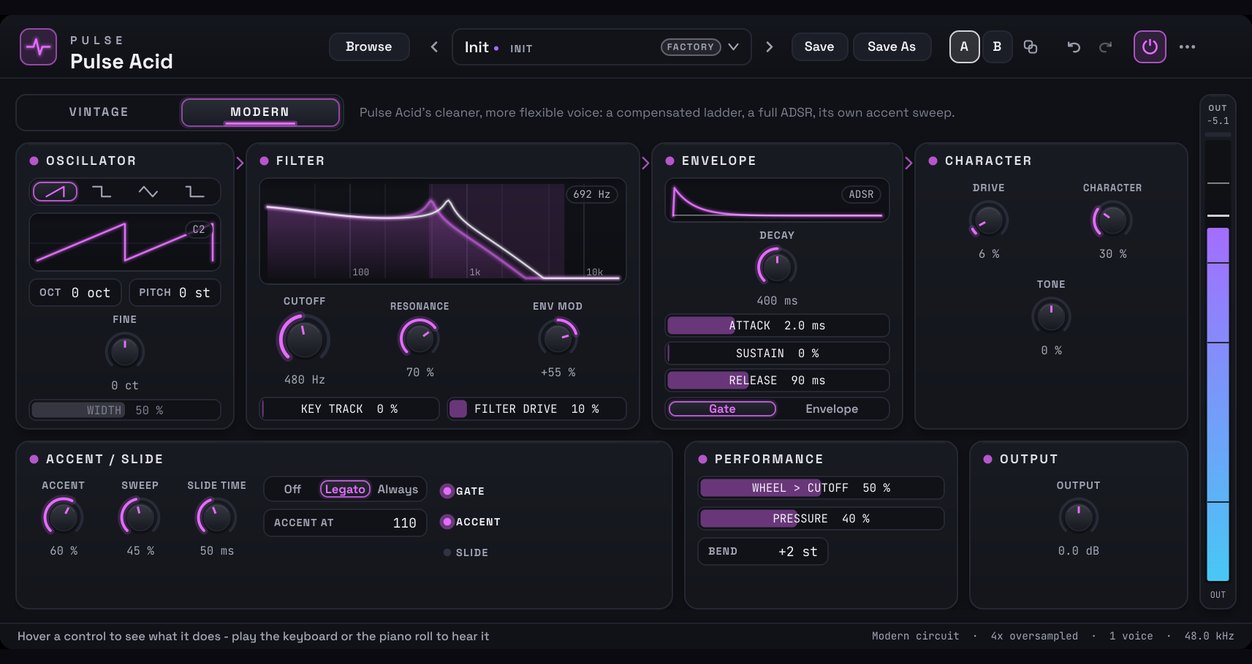The height and width of the screenshot is (664, 1252).
Task: Switch to the MODERN circuit tab
Action: pos(260,112)
